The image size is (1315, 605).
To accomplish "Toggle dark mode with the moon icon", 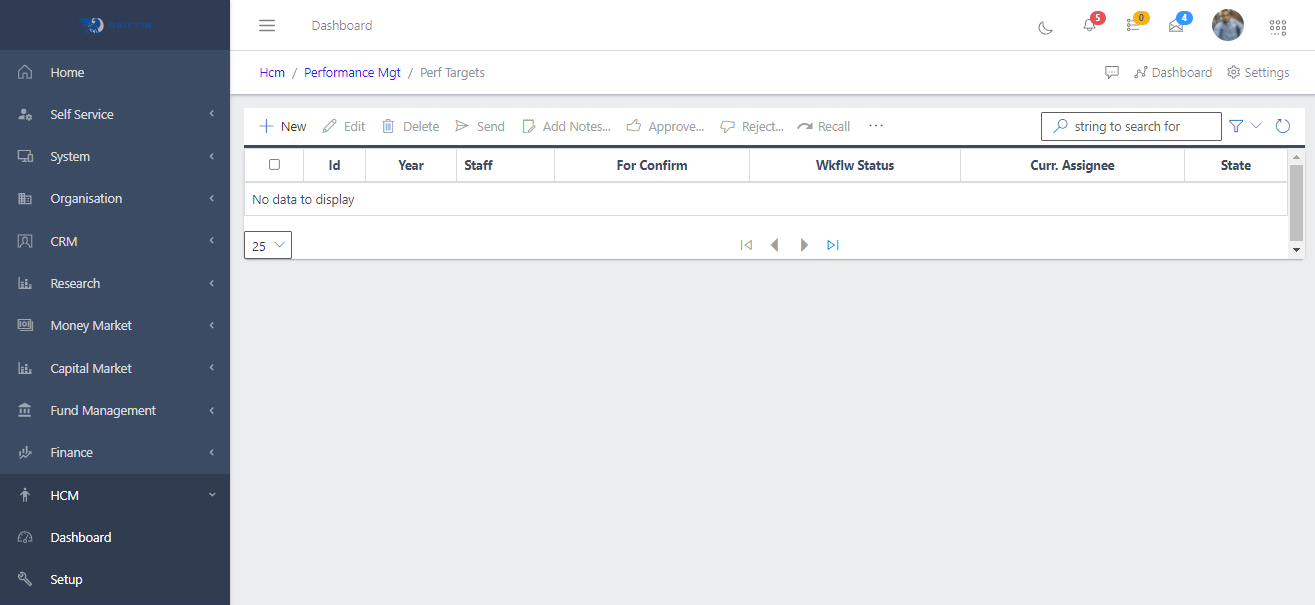I will (x=1044, y=28).
